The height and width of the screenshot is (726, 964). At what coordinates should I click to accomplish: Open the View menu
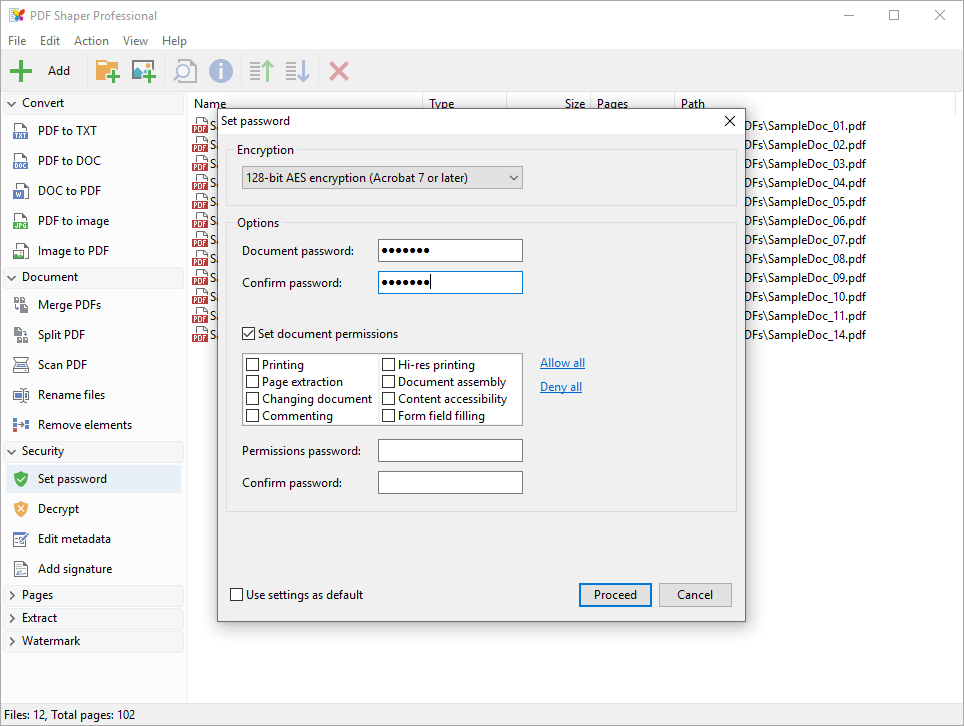pyautogui.click(x=135, y=41)
